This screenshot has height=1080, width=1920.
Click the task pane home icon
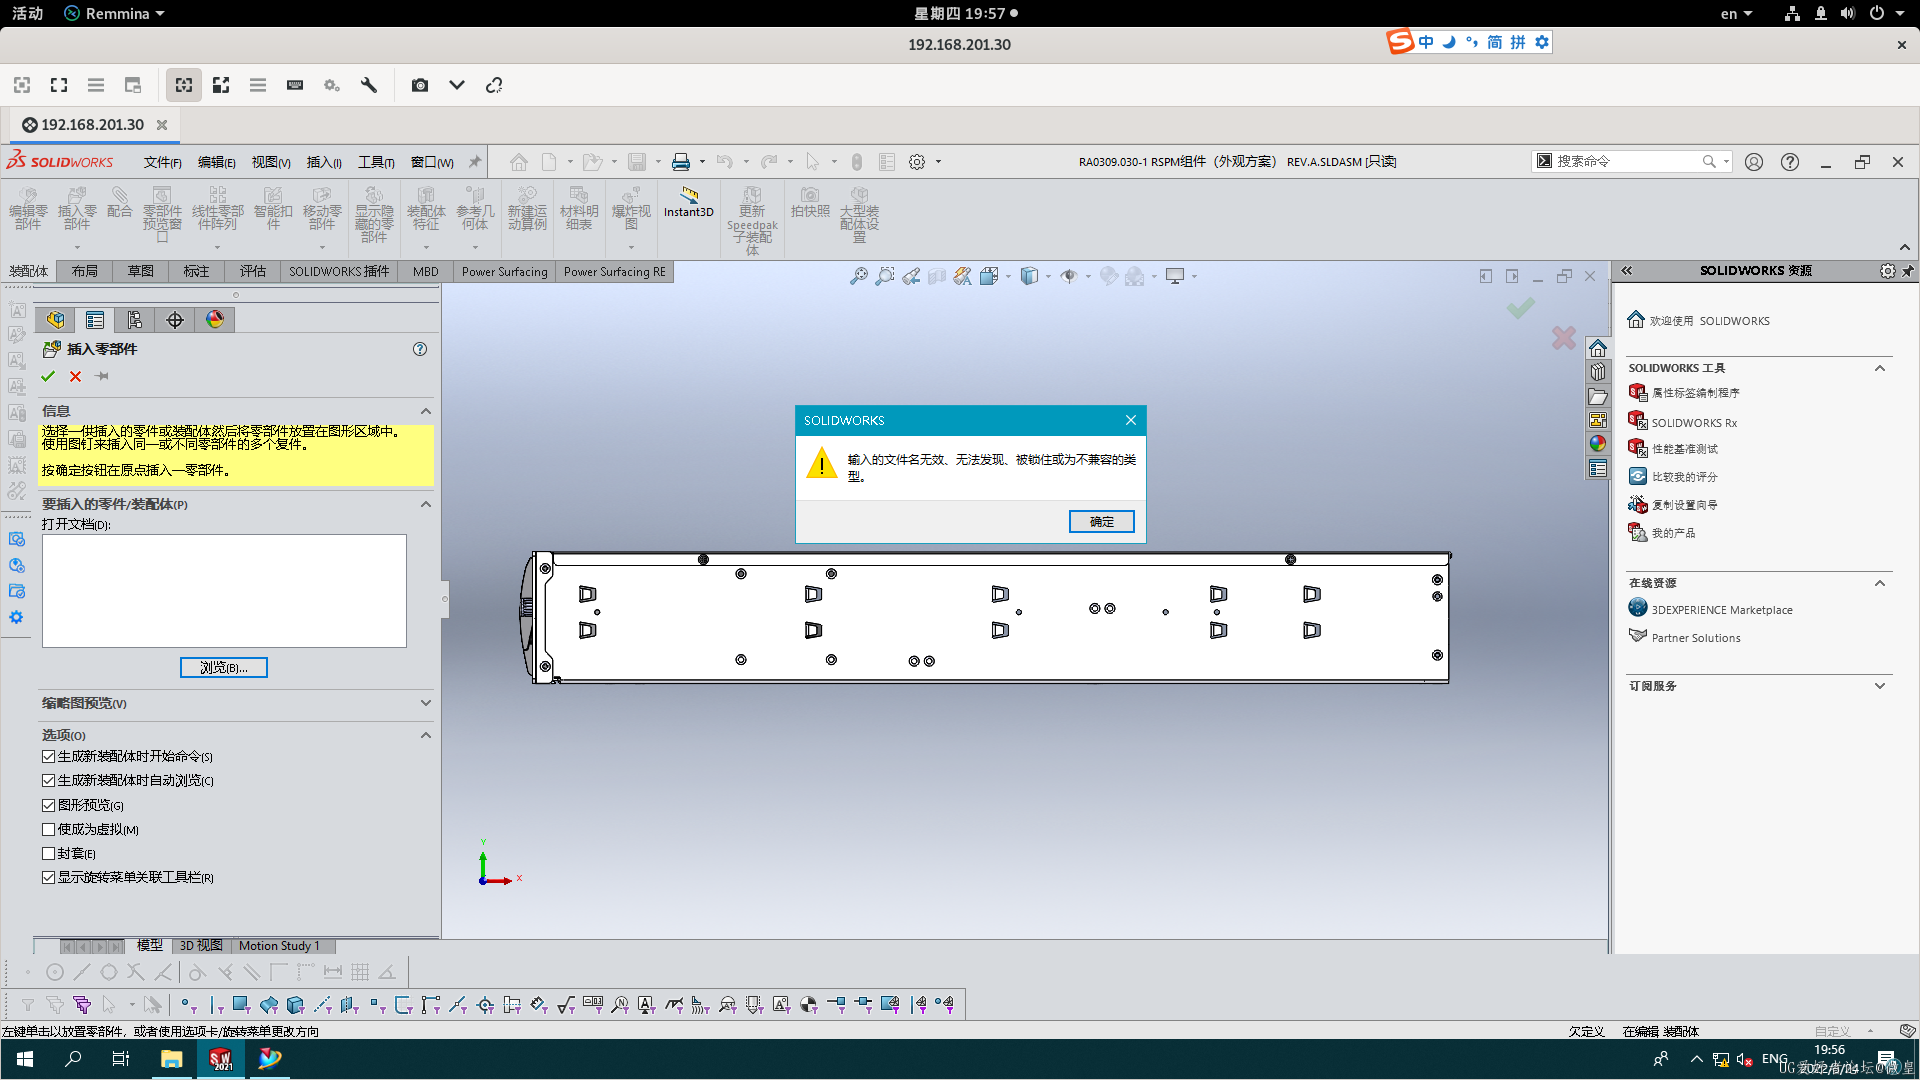pyautogui.click(x=1598, y=348)
